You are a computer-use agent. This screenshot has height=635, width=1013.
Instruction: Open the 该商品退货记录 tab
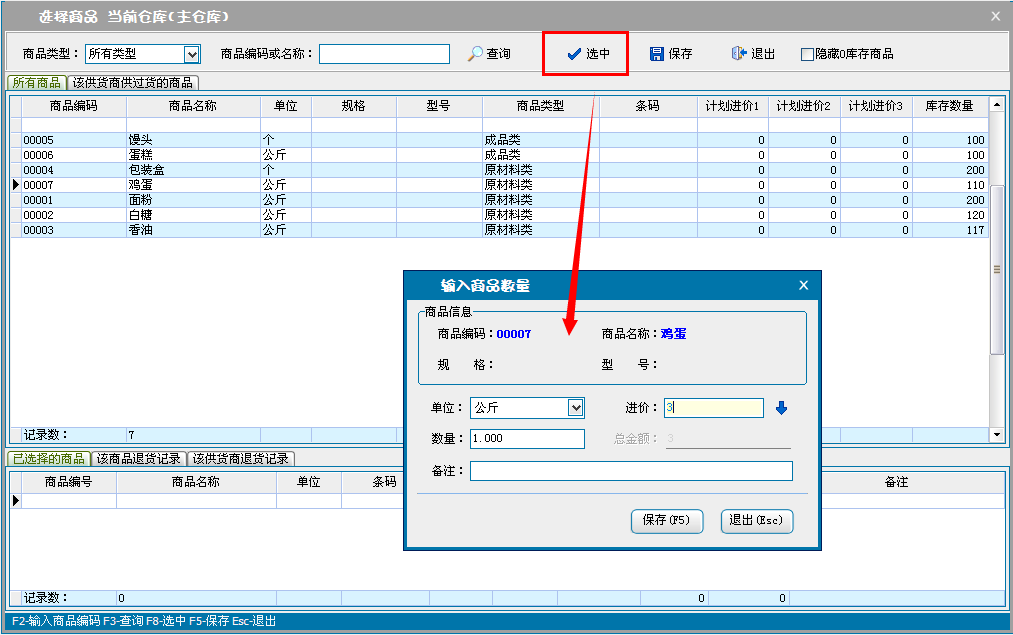click(138, 458)
